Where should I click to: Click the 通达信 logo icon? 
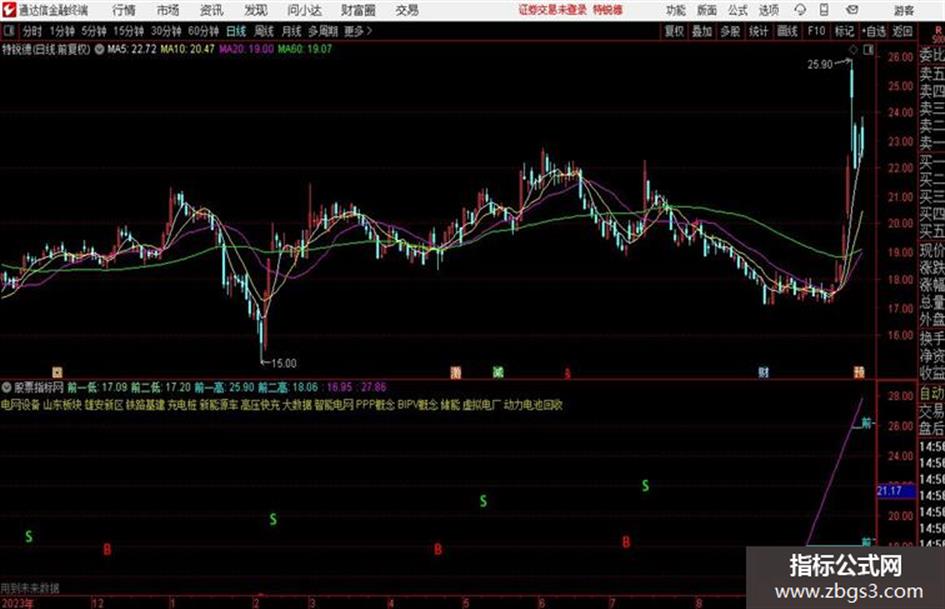pyautogui.click(x=10, y=10)
